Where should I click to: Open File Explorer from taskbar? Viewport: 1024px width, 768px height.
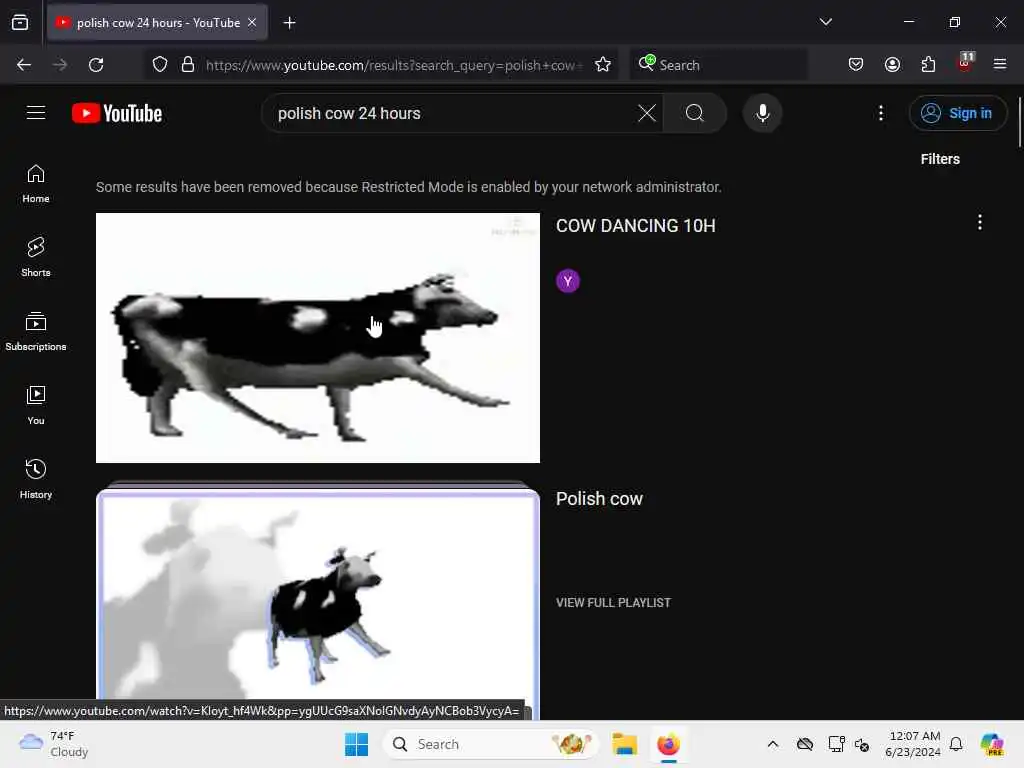tap(624, 744)
